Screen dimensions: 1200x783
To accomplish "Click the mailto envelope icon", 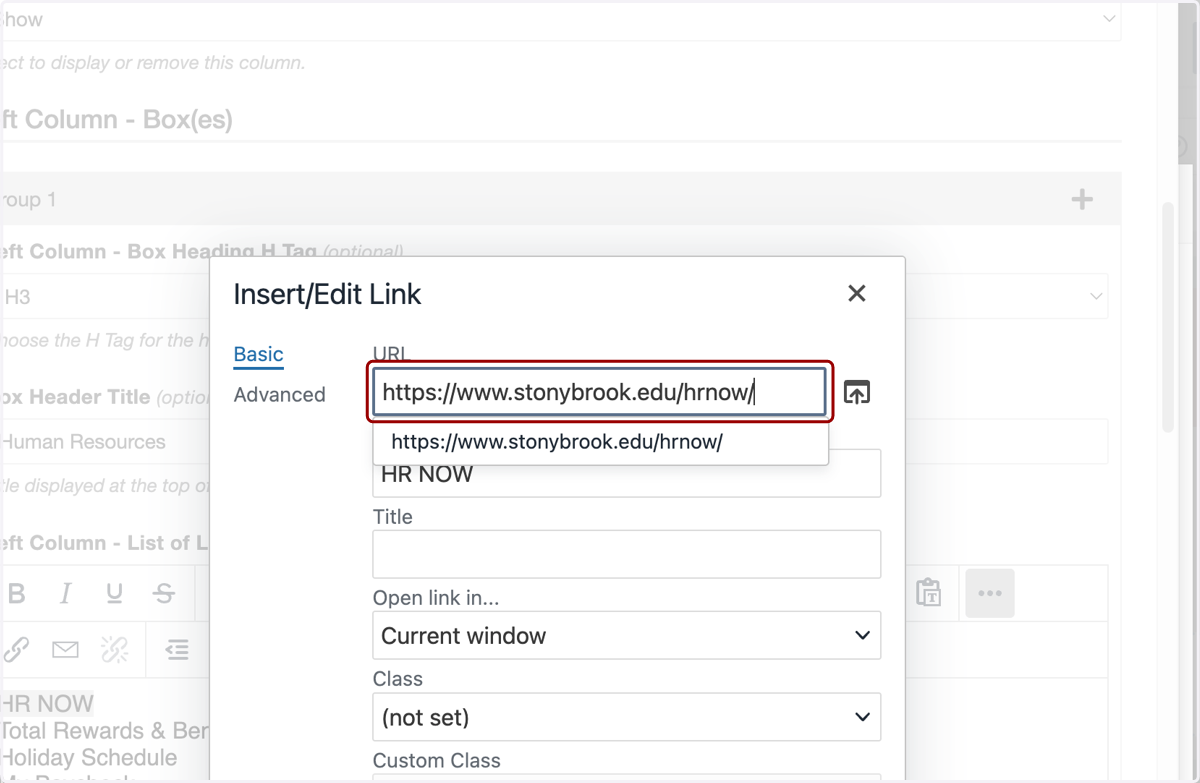I will tap(65, 650).
